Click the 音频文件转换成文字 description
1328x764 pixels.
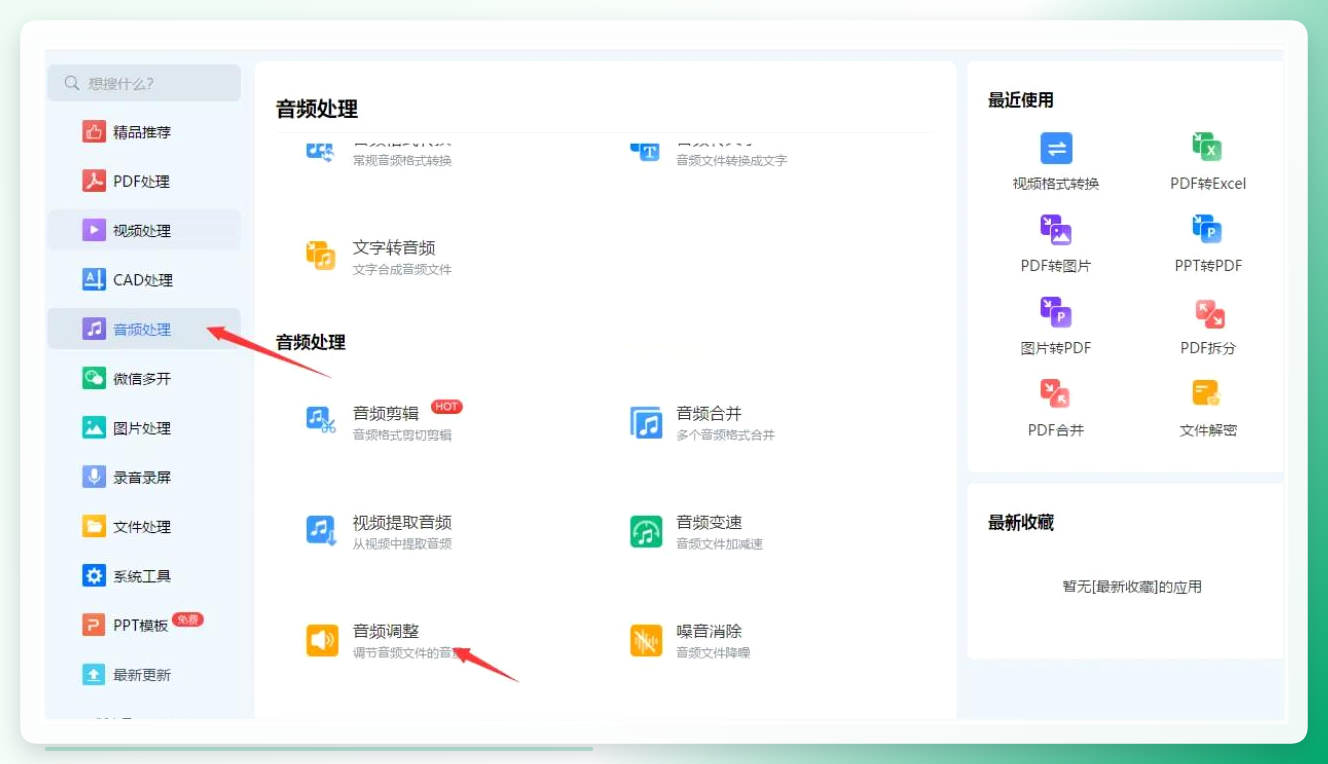pyautogui.click(x=732, y=160)
